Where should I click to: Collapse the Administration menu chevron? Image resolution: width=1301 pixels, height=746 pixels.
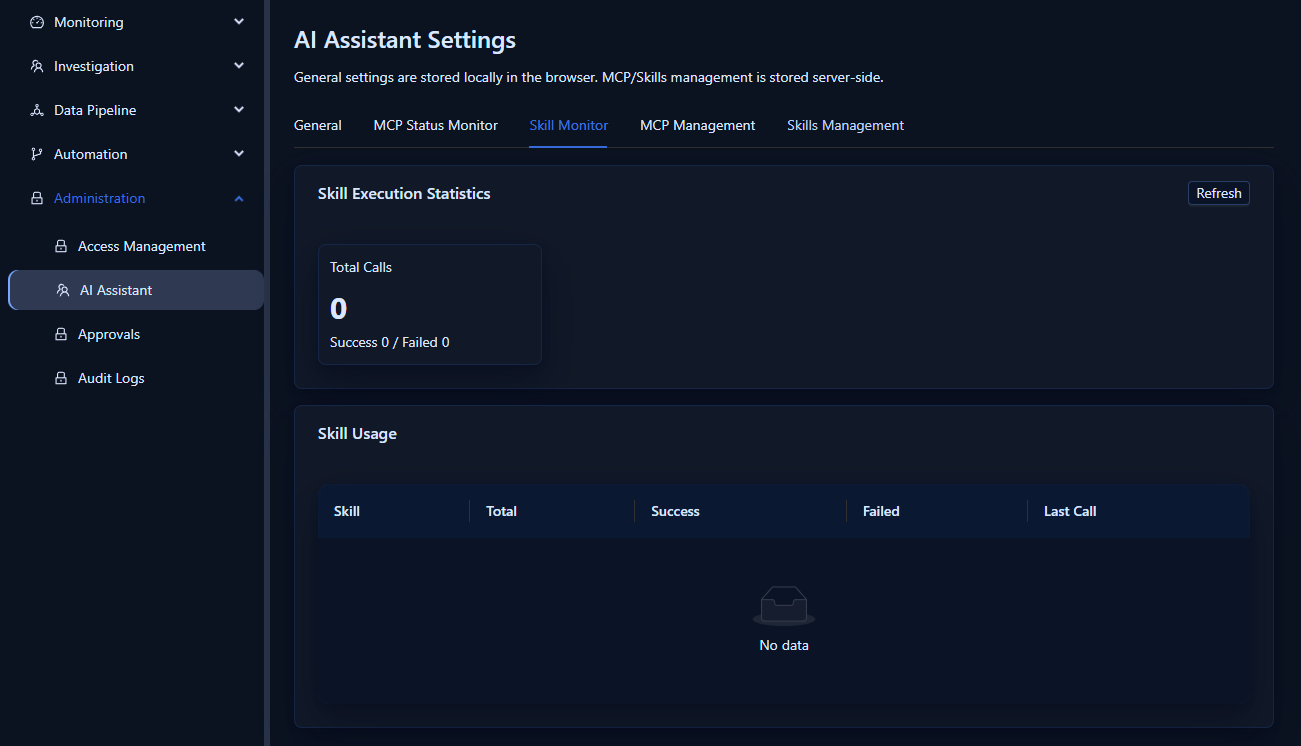(239, 198)
